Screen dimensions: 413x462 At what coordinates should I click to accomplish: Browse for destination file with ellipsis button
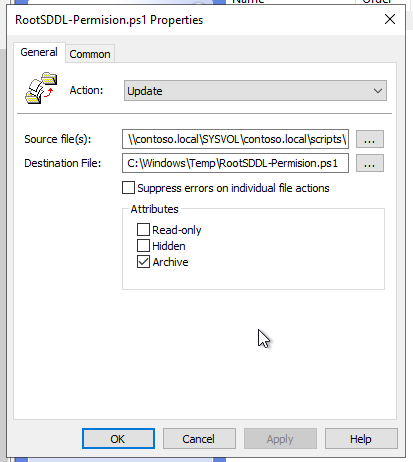[x=370, y=163]
